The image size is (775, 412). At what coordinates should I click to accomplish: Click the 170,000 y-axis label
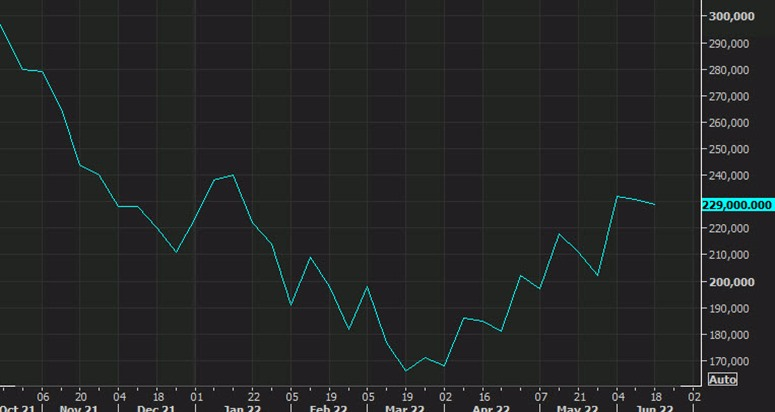point(729,361)
